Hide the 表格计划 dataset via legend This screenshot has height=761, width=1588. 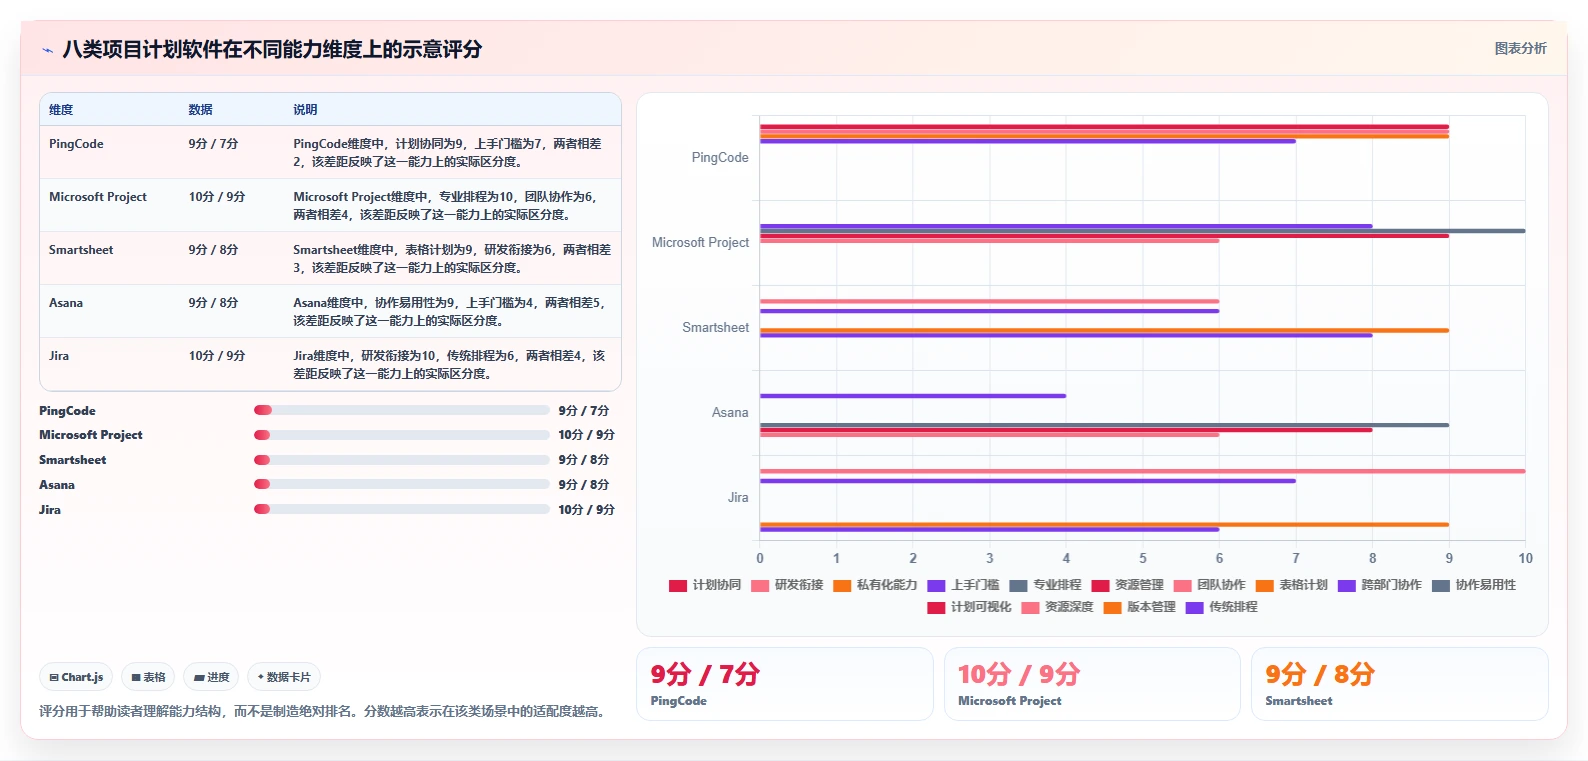pyautogui.click(x=1291, y=585)
